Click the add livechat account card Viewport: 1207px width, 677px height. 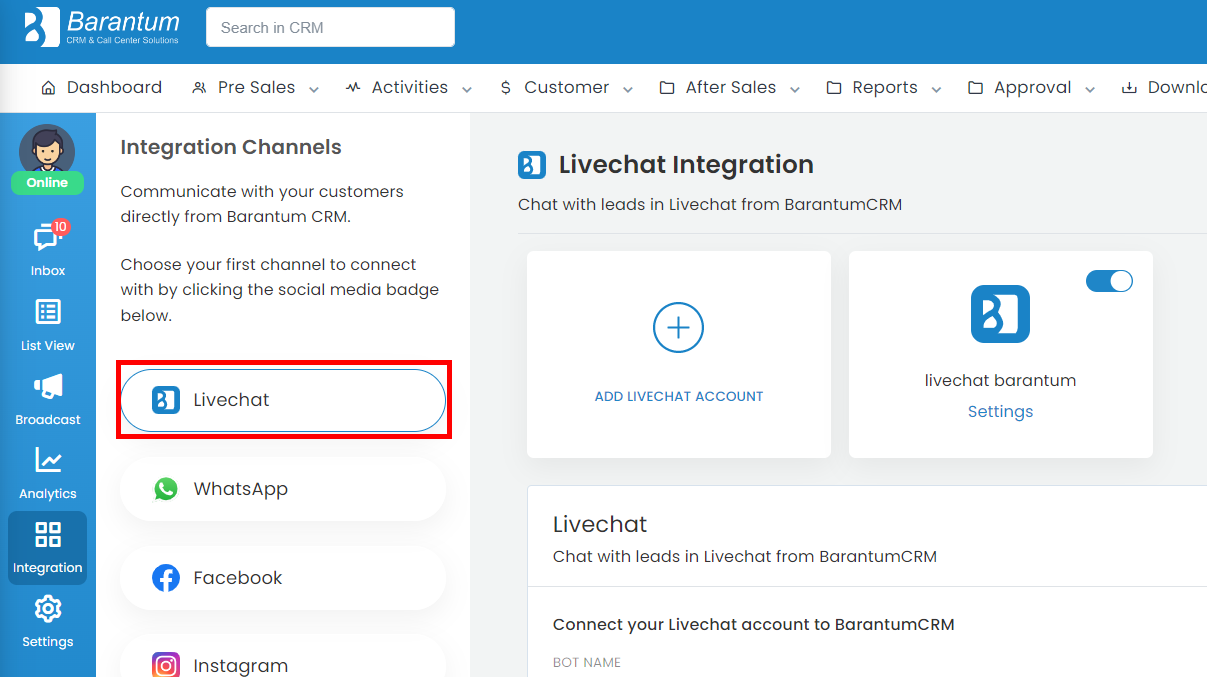click(679, 354)
